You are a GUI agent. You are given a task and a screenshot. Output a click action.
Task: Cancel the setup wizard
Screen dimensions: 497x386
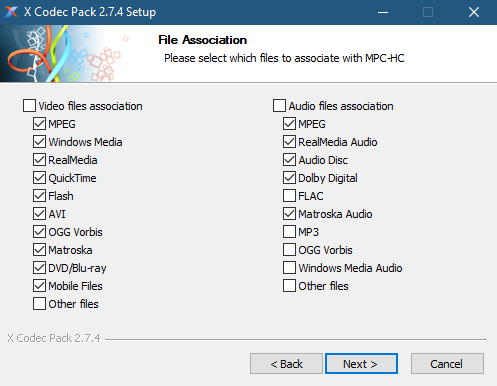click(x=447, y=364)
